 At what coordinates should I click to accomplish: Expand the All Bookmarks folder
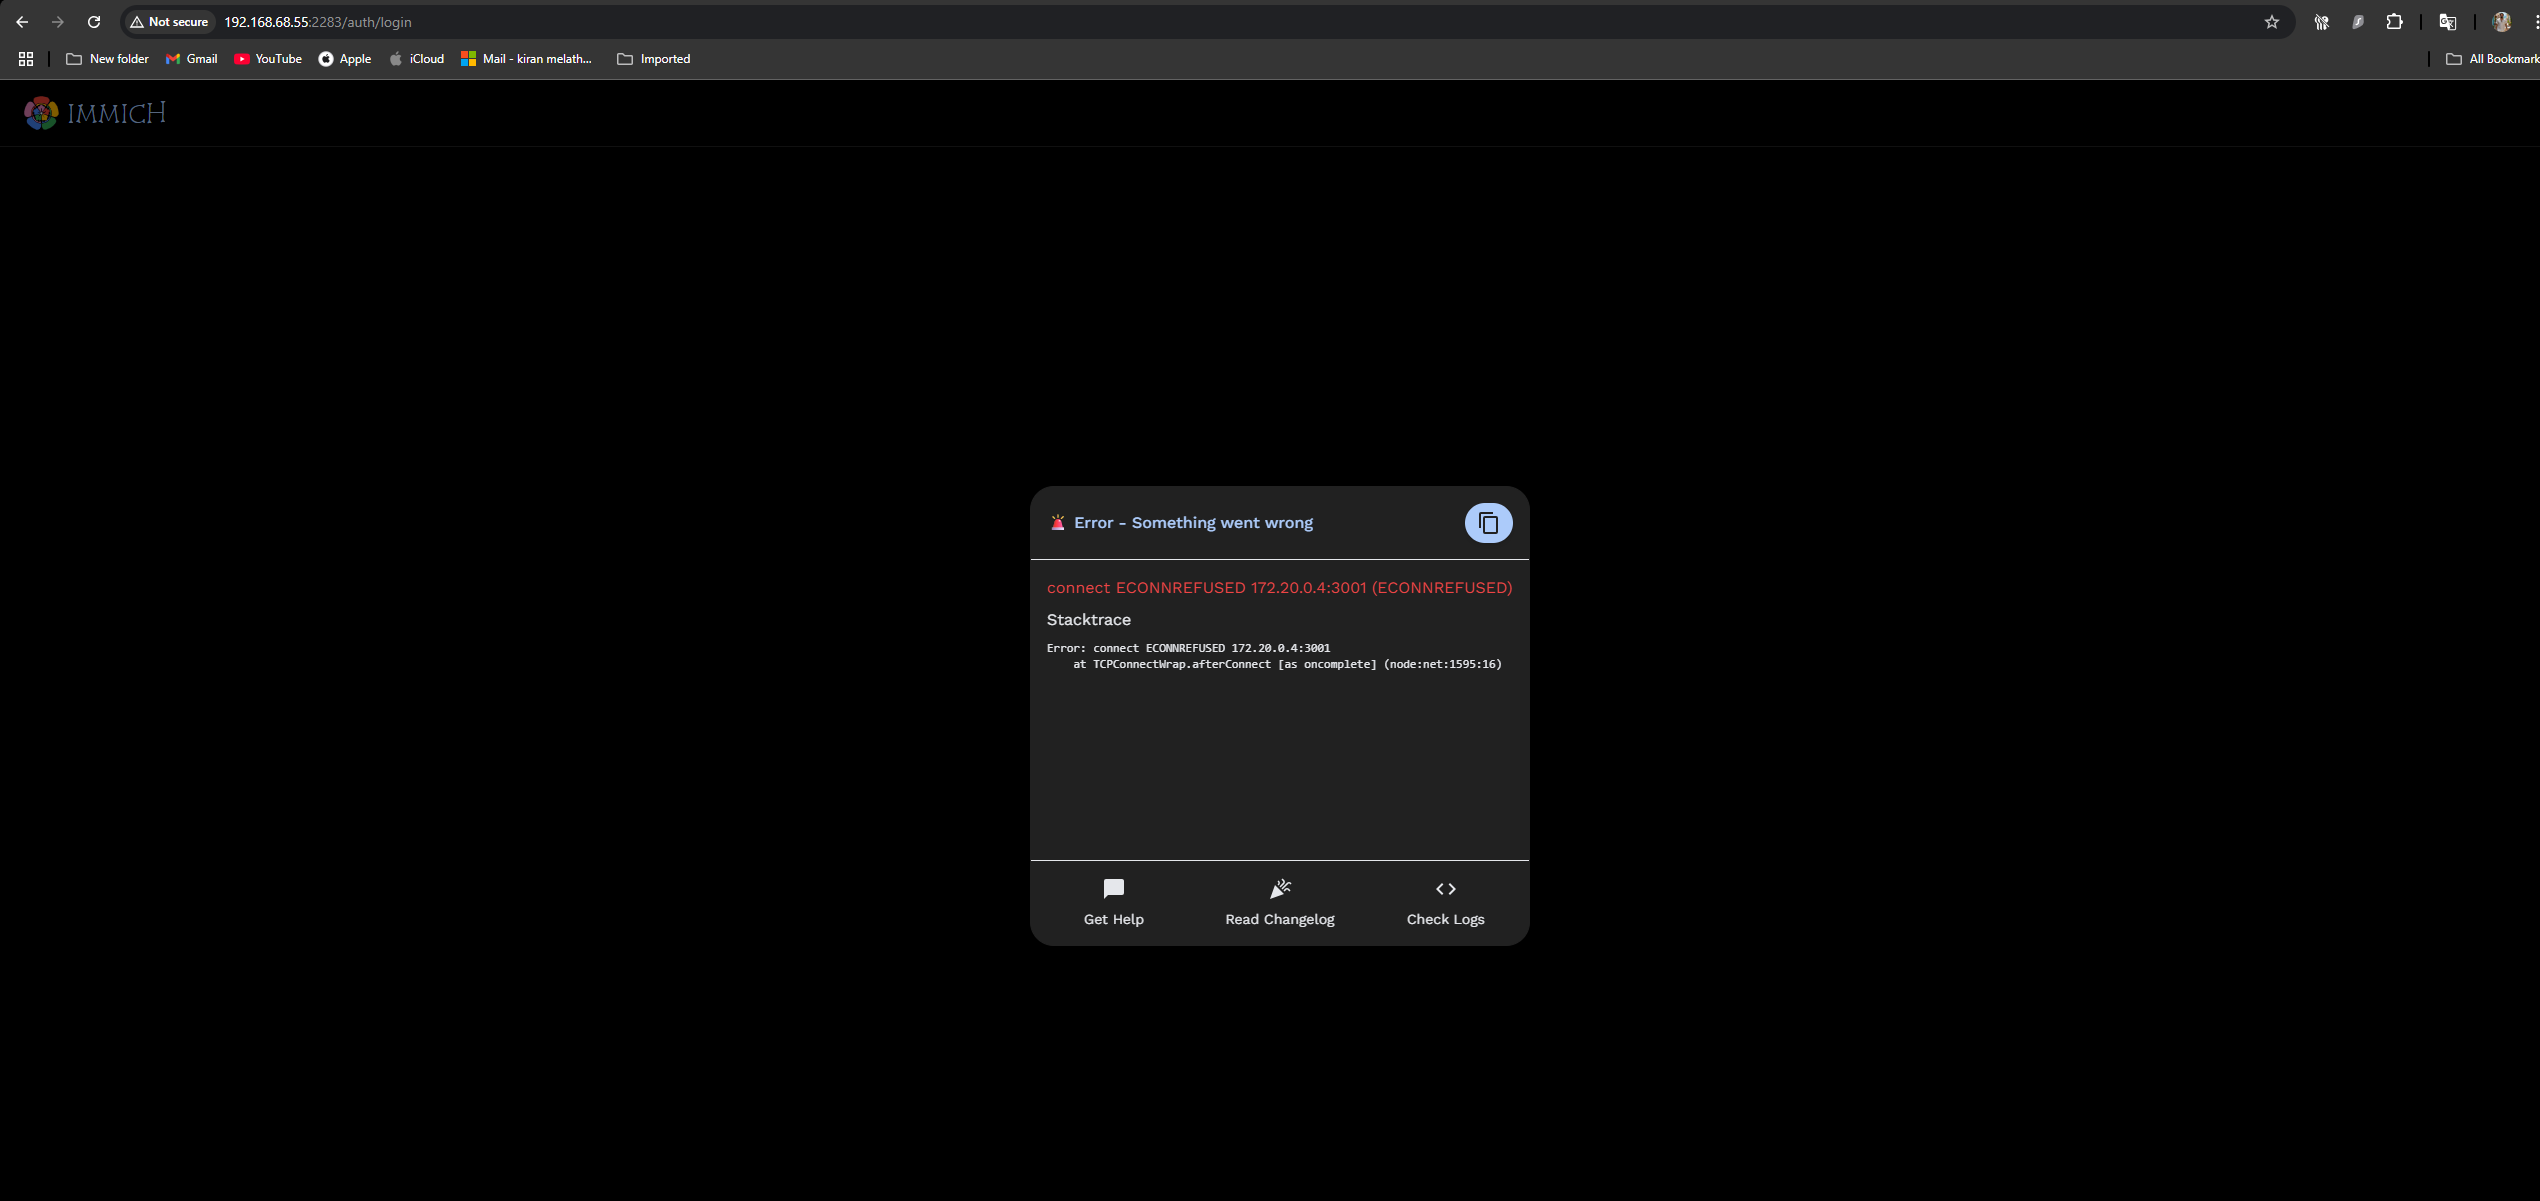(x=2492, y=59)
